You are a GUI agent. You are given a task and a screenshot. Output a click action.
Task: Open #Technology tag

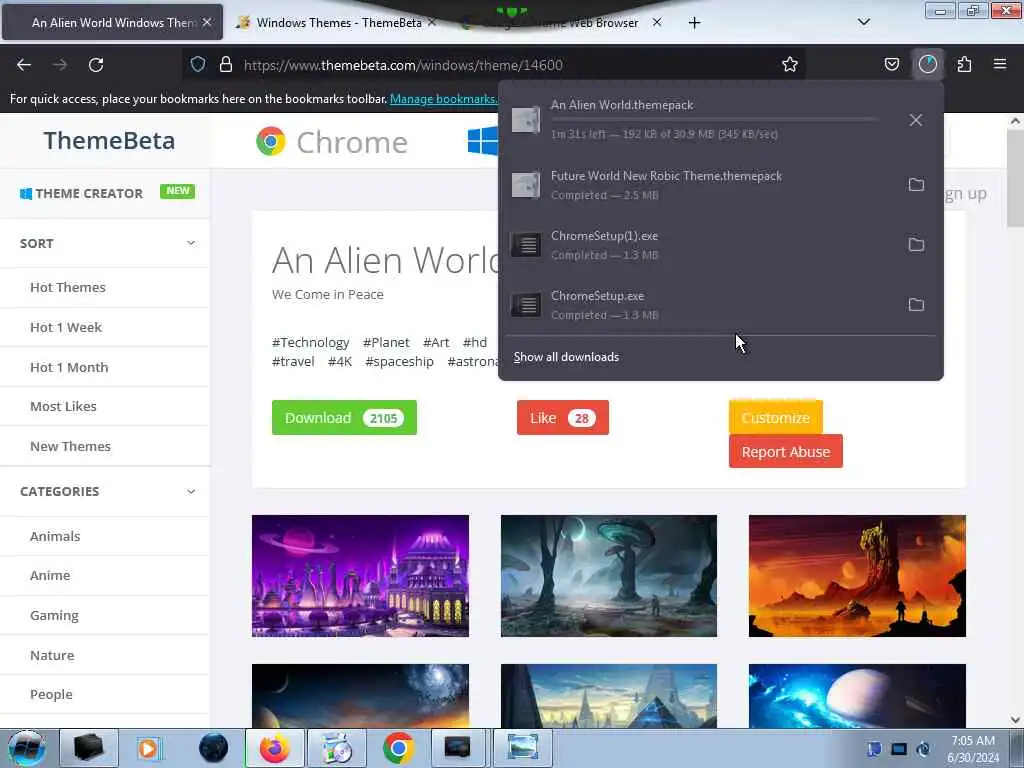(310, 342)
